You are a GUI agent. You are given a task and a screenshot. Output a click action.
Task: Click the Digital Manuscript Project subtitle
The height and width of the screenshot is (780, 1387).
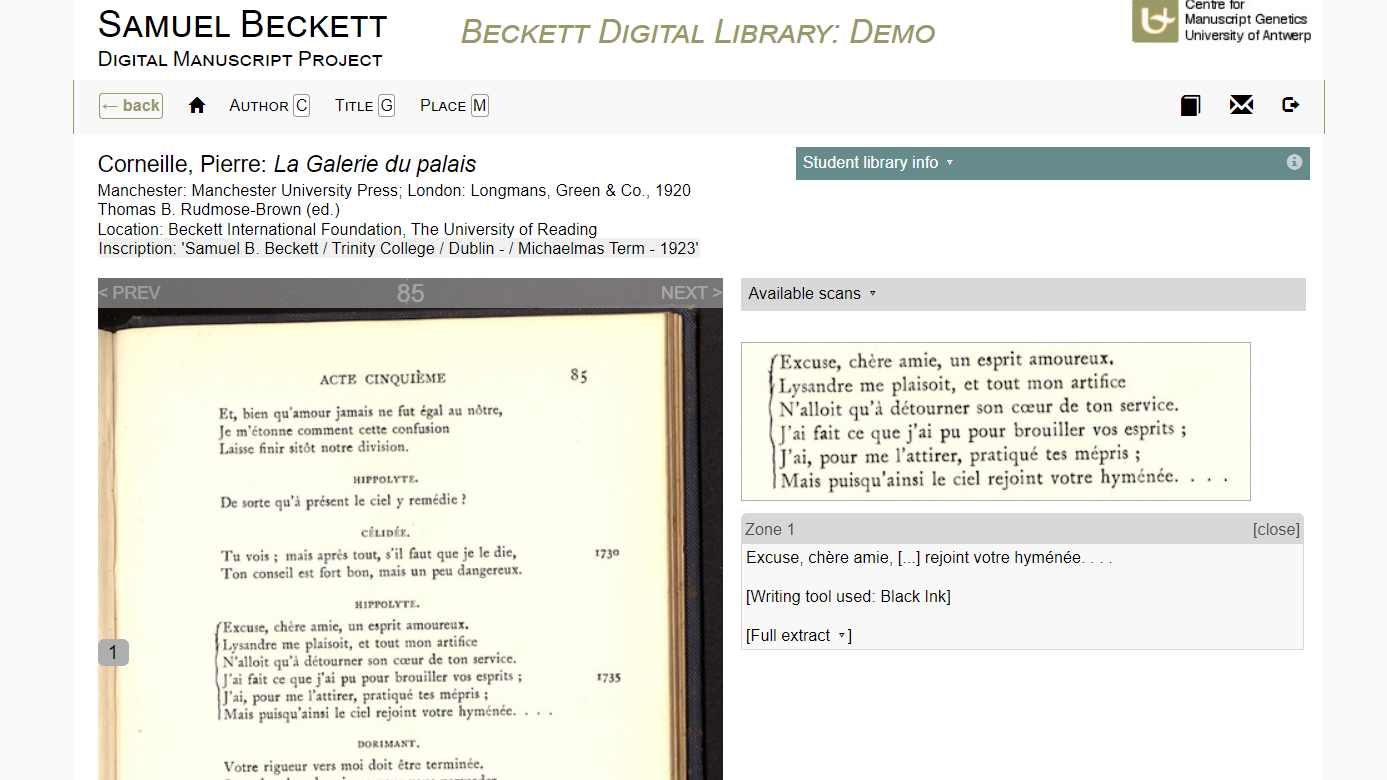[240, 59]
